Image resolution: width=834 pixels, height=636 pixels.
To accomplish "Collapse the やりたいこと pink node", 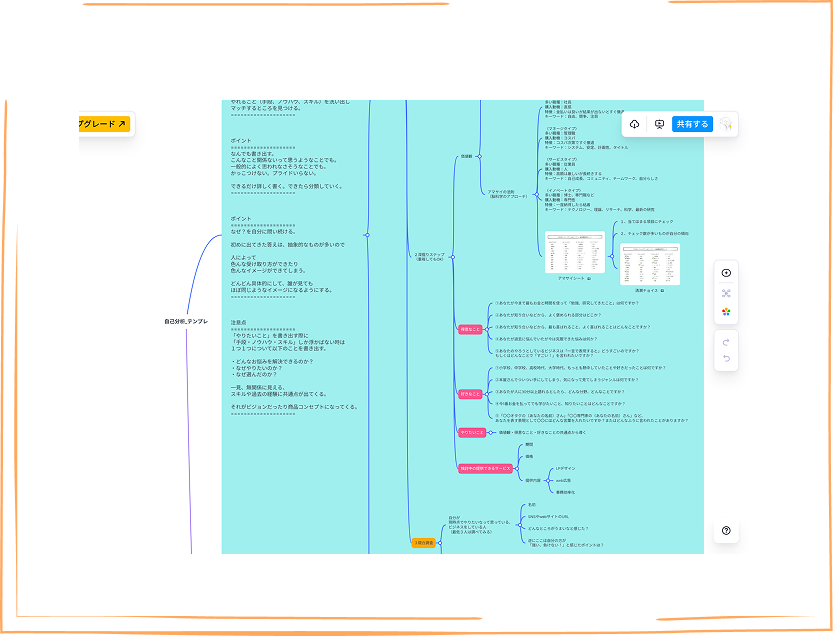I will (x=490, y=432).
